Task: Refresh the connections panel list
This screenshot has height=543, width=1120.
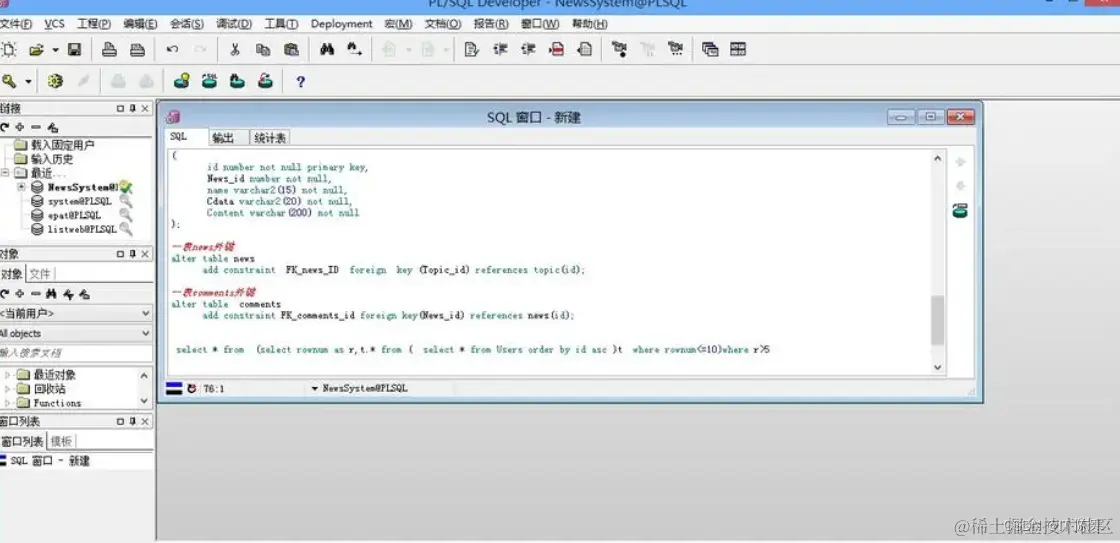Action: pyautogui.click(x=5, y=127)
